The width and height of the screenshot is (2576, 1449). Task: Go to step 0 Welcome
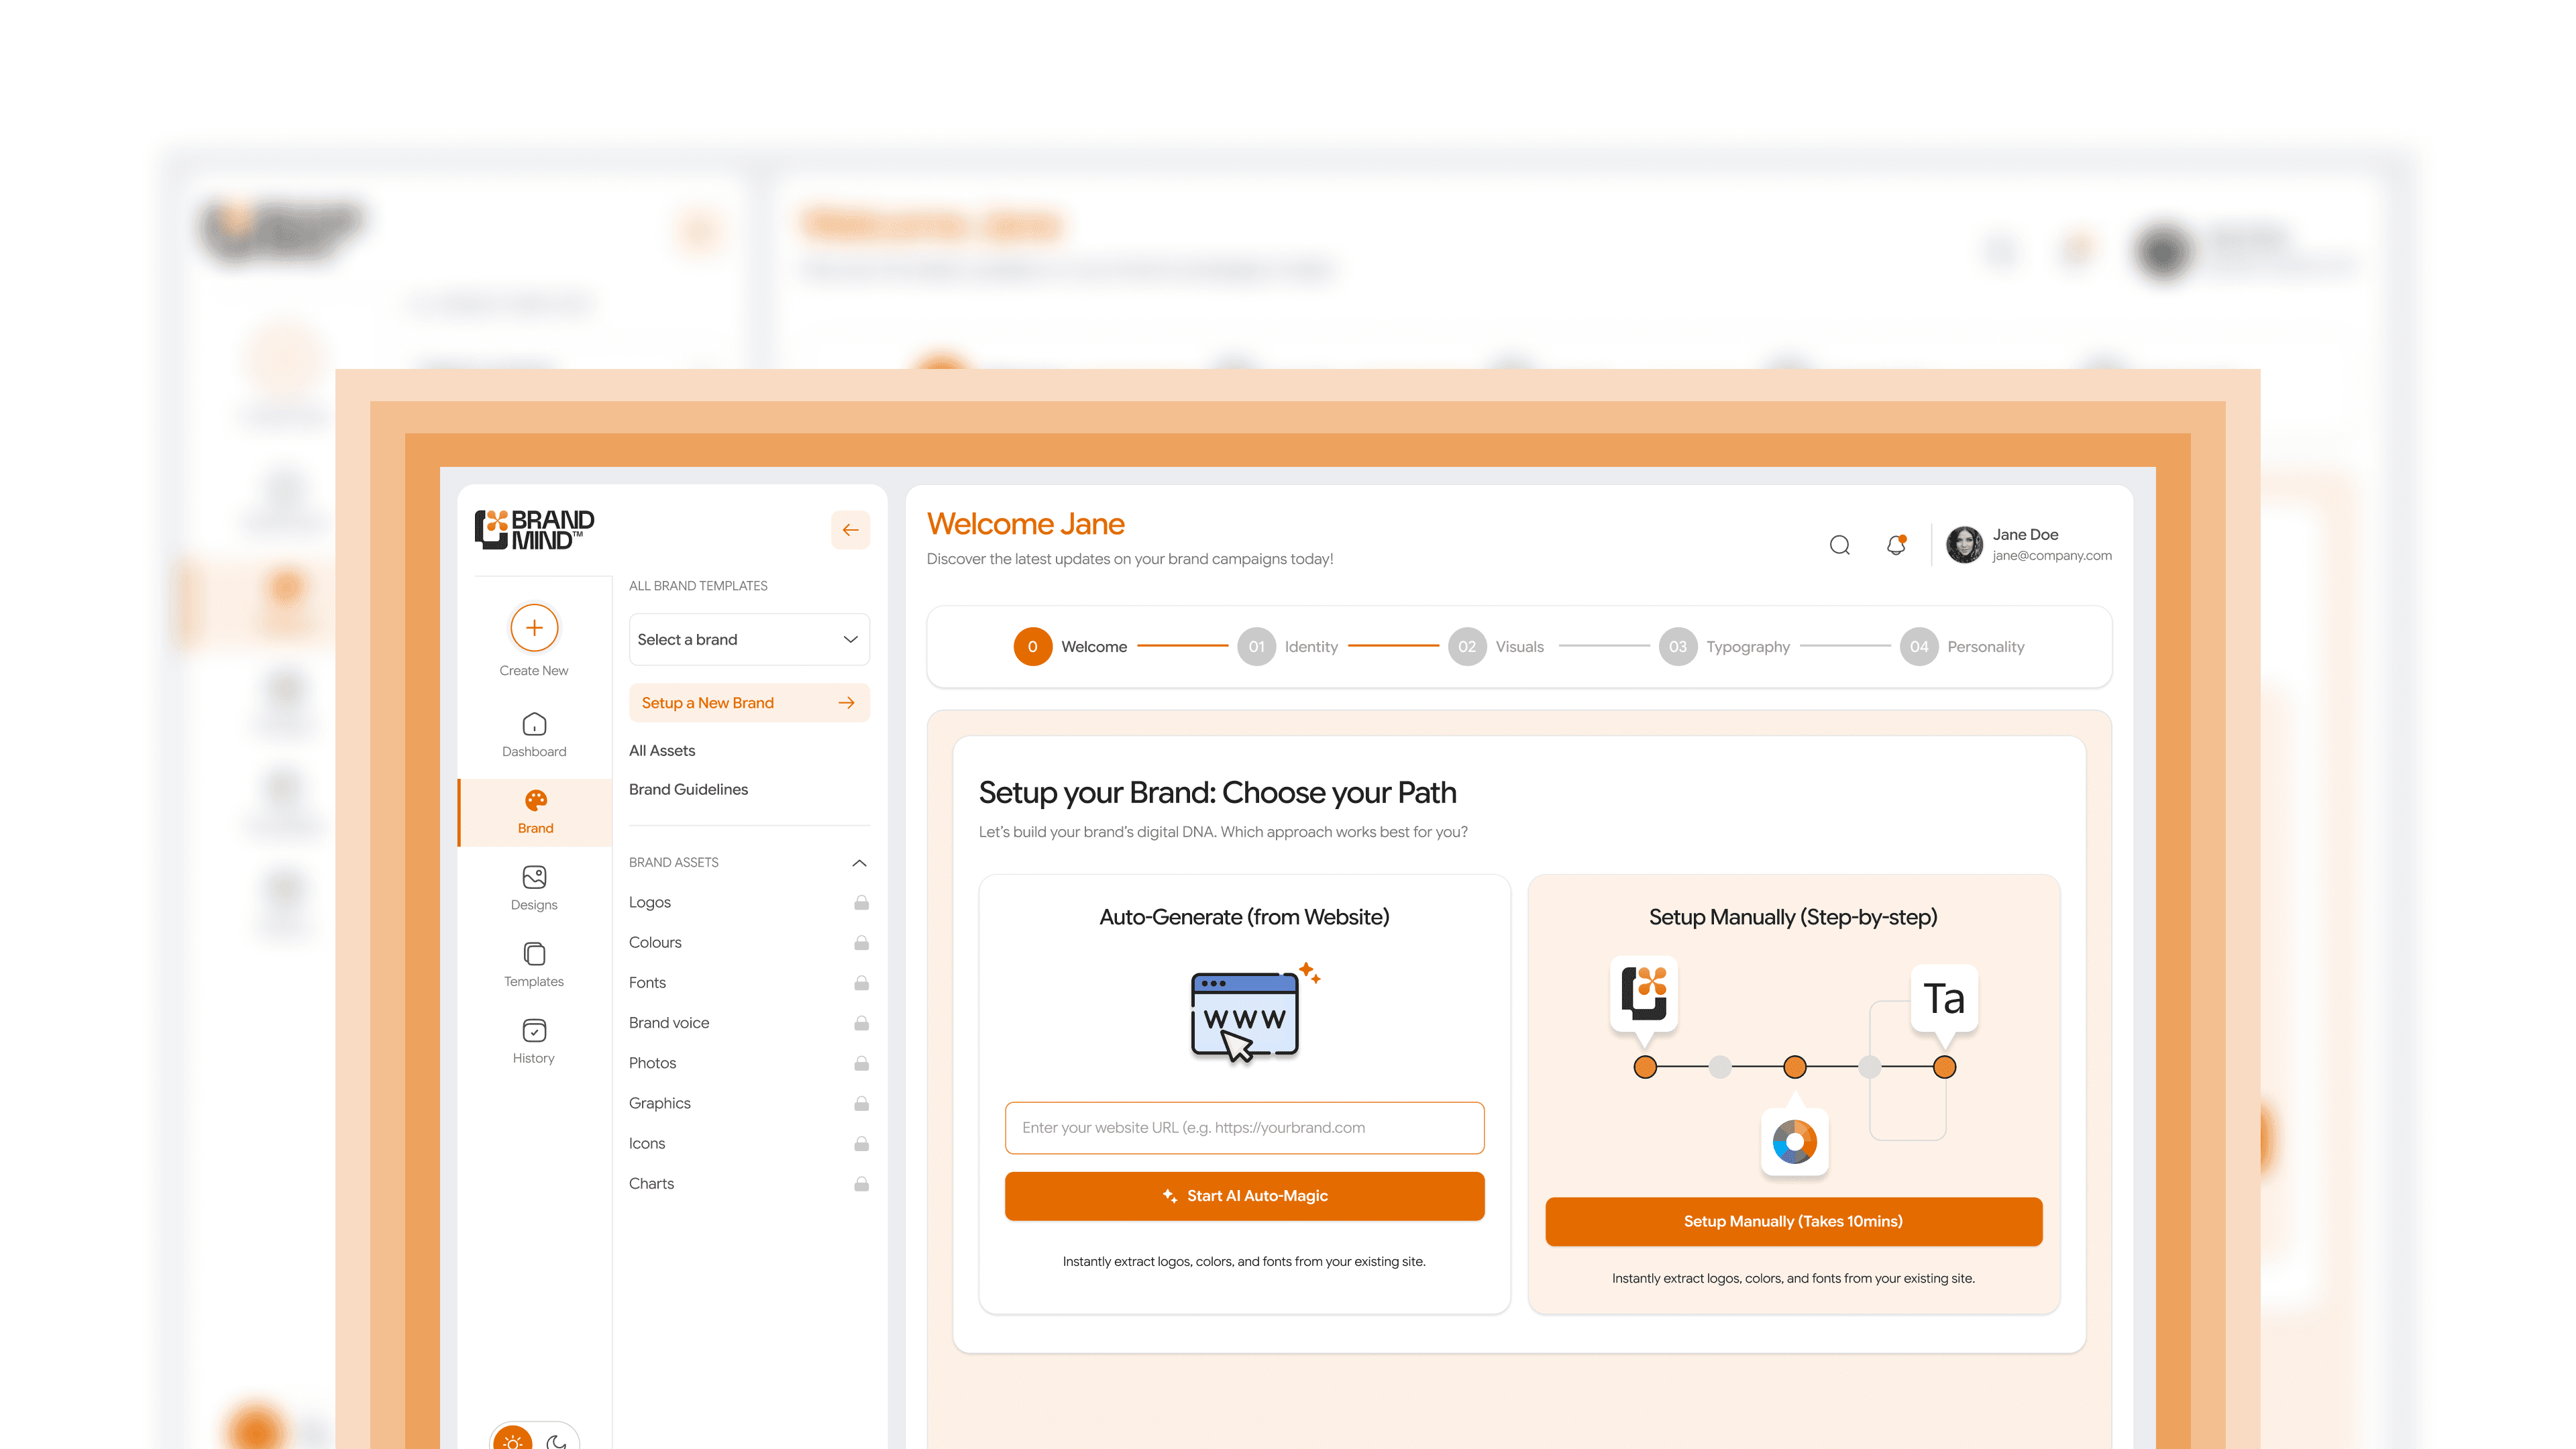[1070, 646]
